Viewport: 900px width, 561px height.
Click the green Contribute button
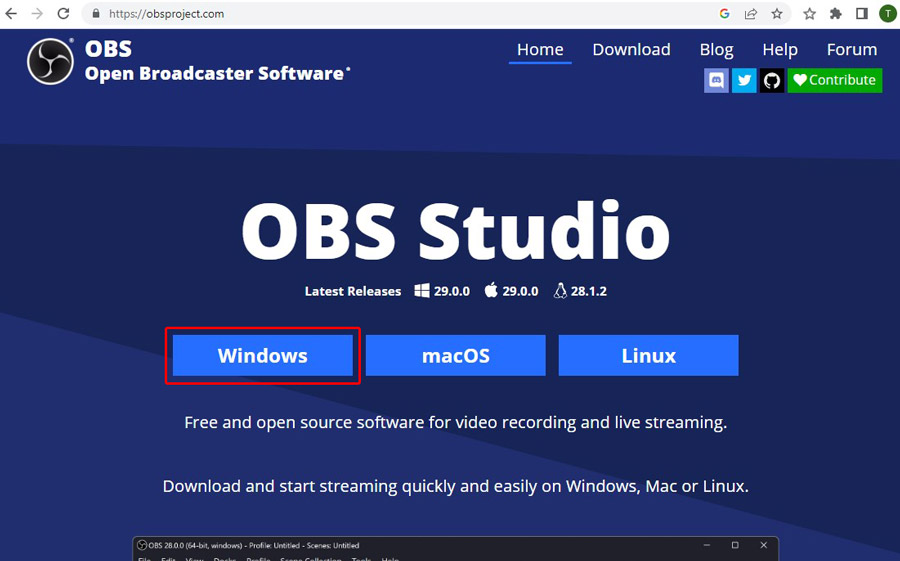[835, 80]
